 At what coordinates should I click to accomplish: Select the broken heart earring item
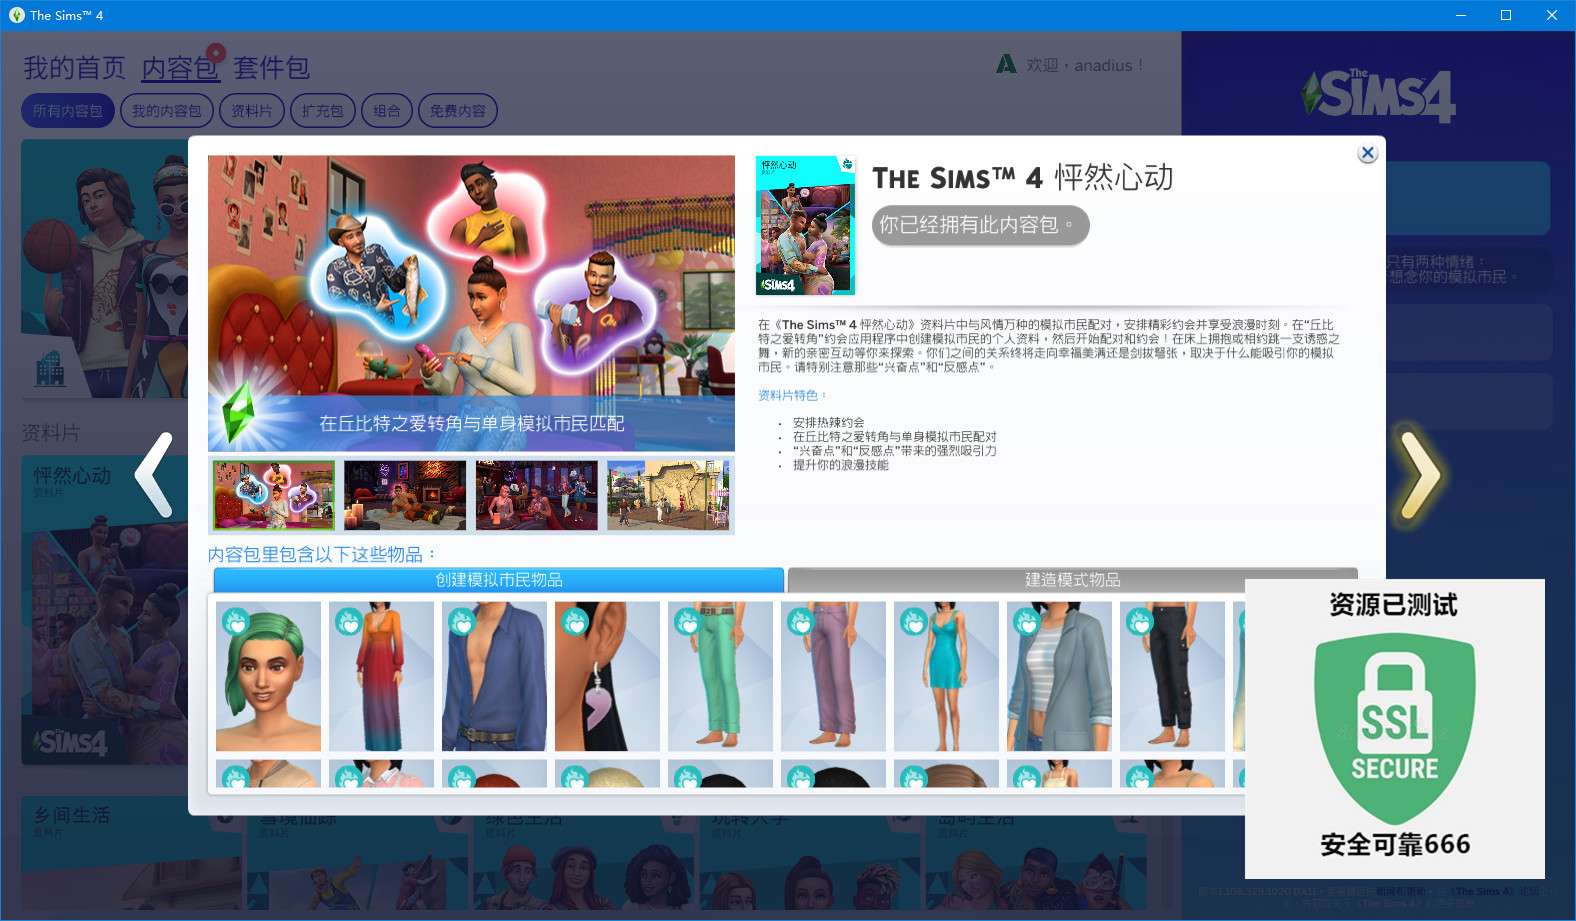[x=607, y=676]
